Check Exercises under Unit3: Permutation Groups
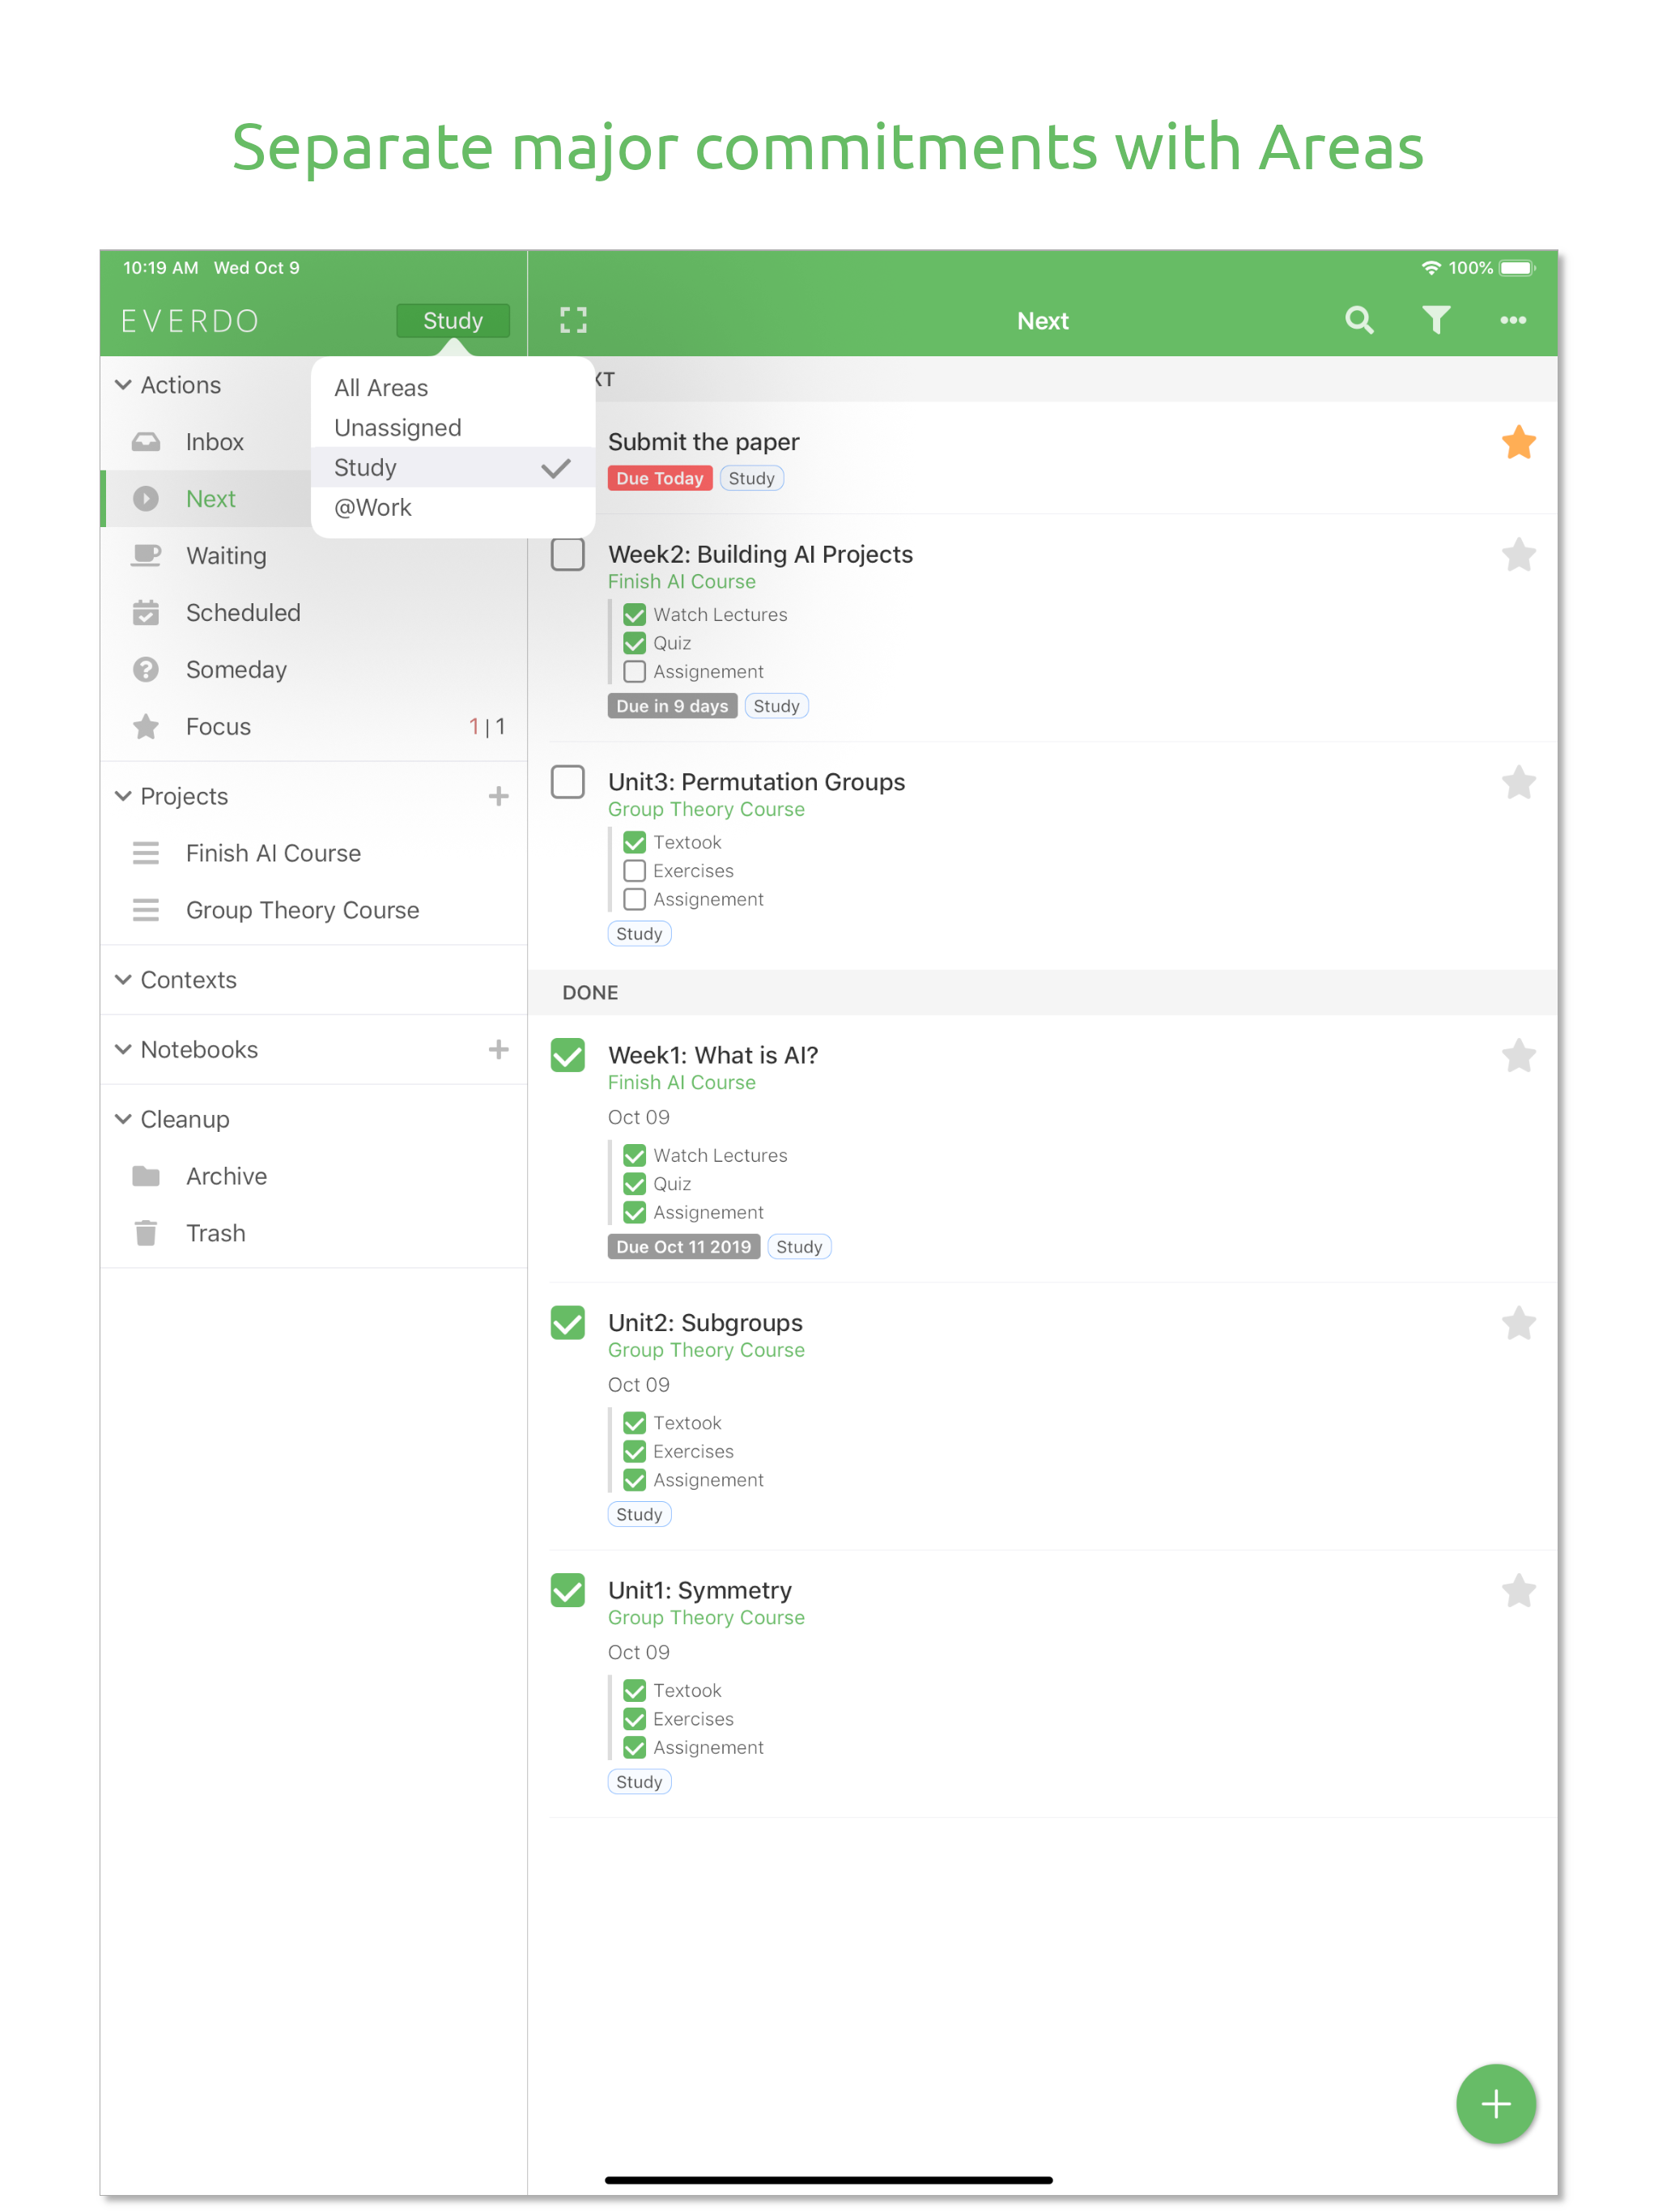The image size is (1658, 2212). pyautogui.click(x=634, y=872)
